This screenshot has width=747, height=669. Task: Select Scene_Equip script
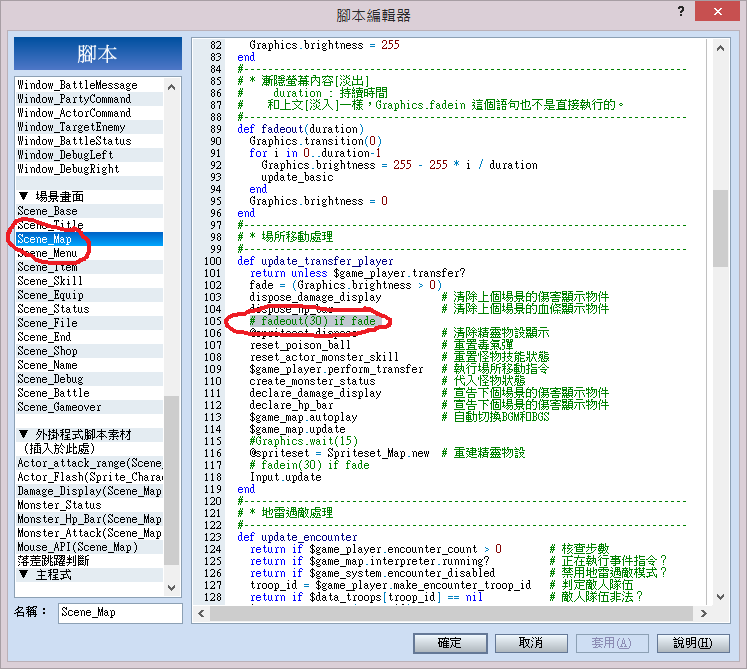pos(90,295)
